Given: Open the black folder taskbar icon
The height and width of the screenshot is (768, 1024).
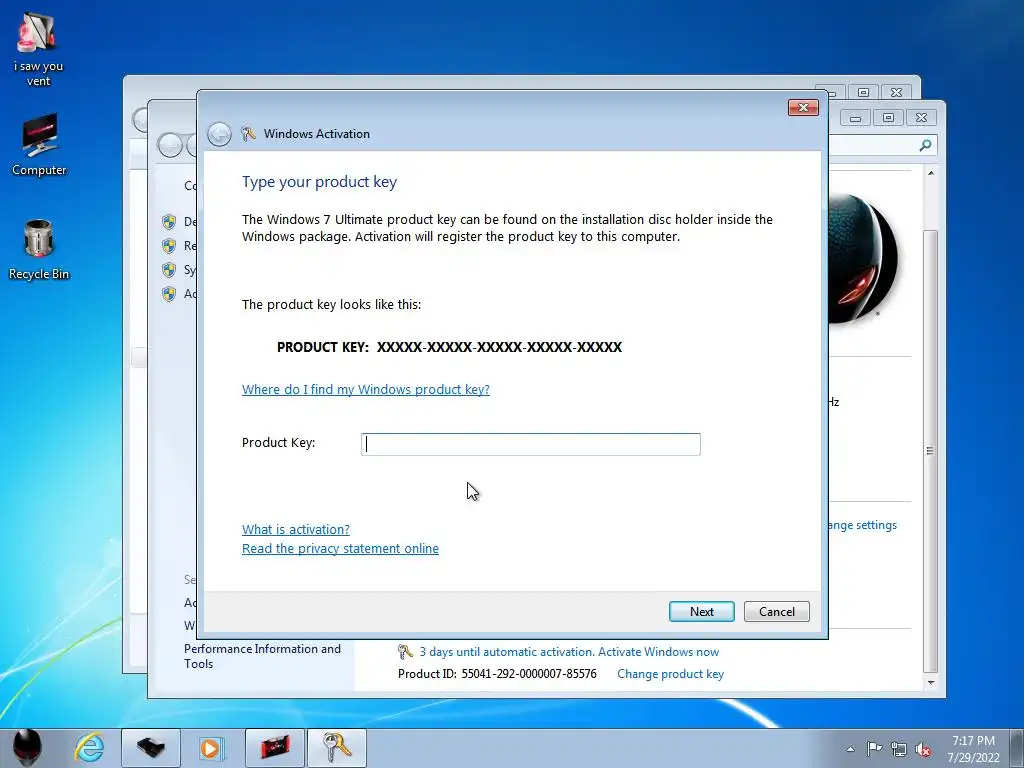Looking at the screenshot, I should click(x=151, y=748).
